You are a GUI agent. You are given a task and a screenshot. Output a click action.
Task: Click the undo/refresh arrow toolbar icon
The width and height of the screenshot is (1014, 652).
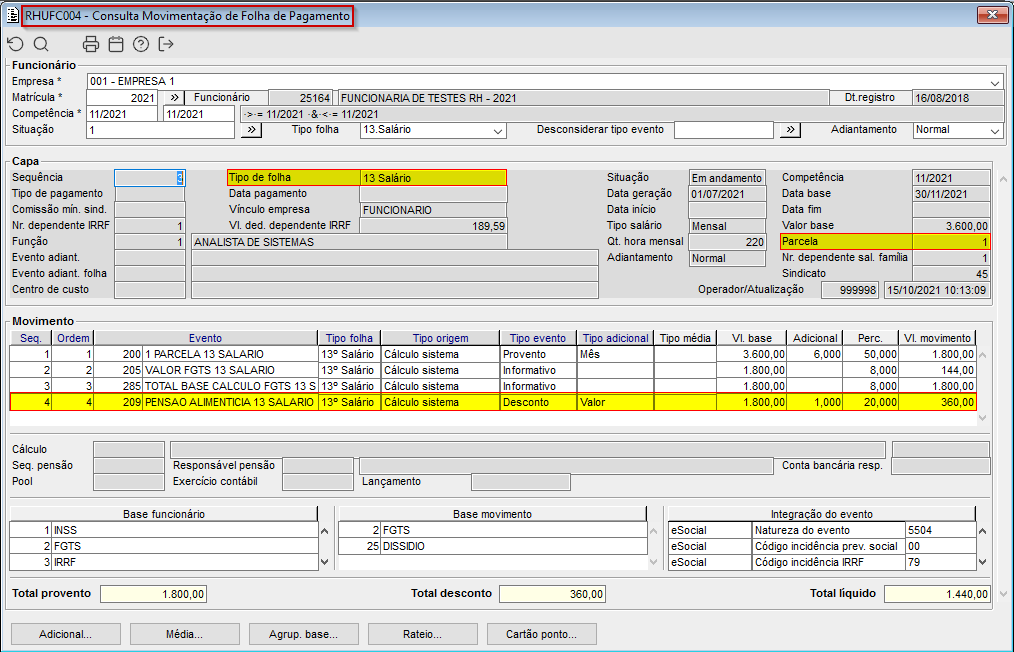coord(15,44)
